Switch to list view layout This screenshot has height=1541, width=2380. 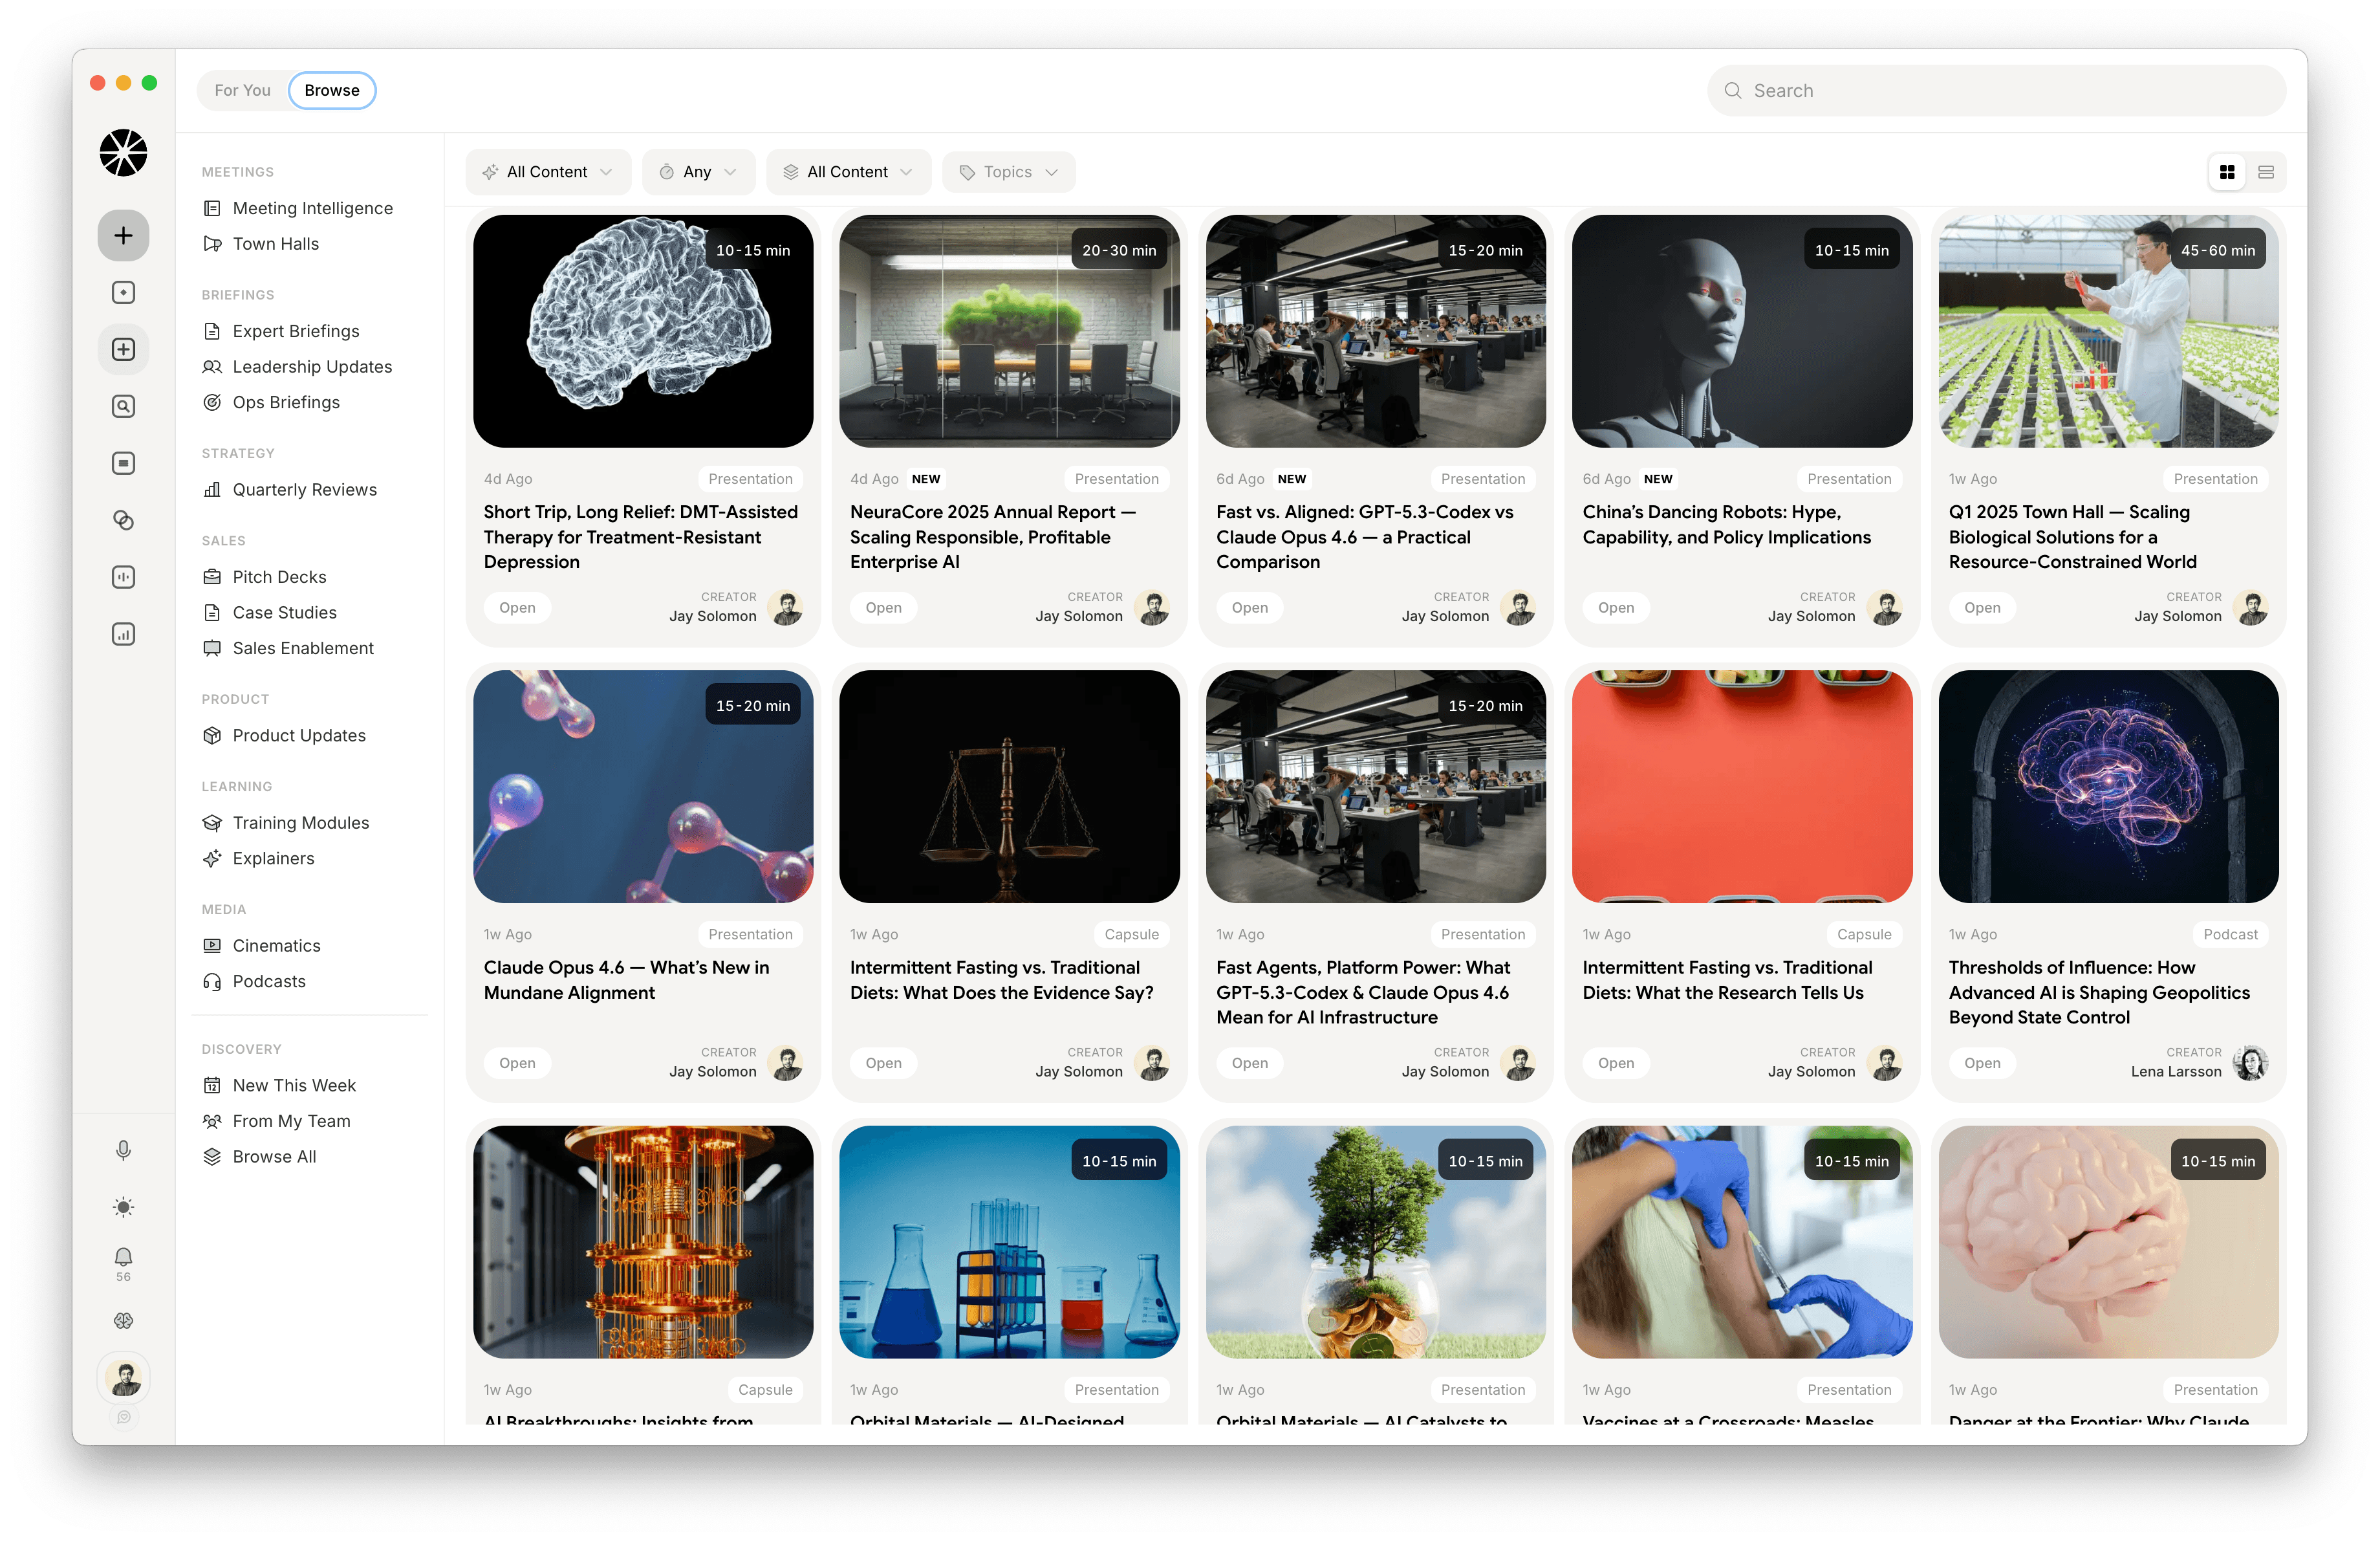tap(2266, 172)
